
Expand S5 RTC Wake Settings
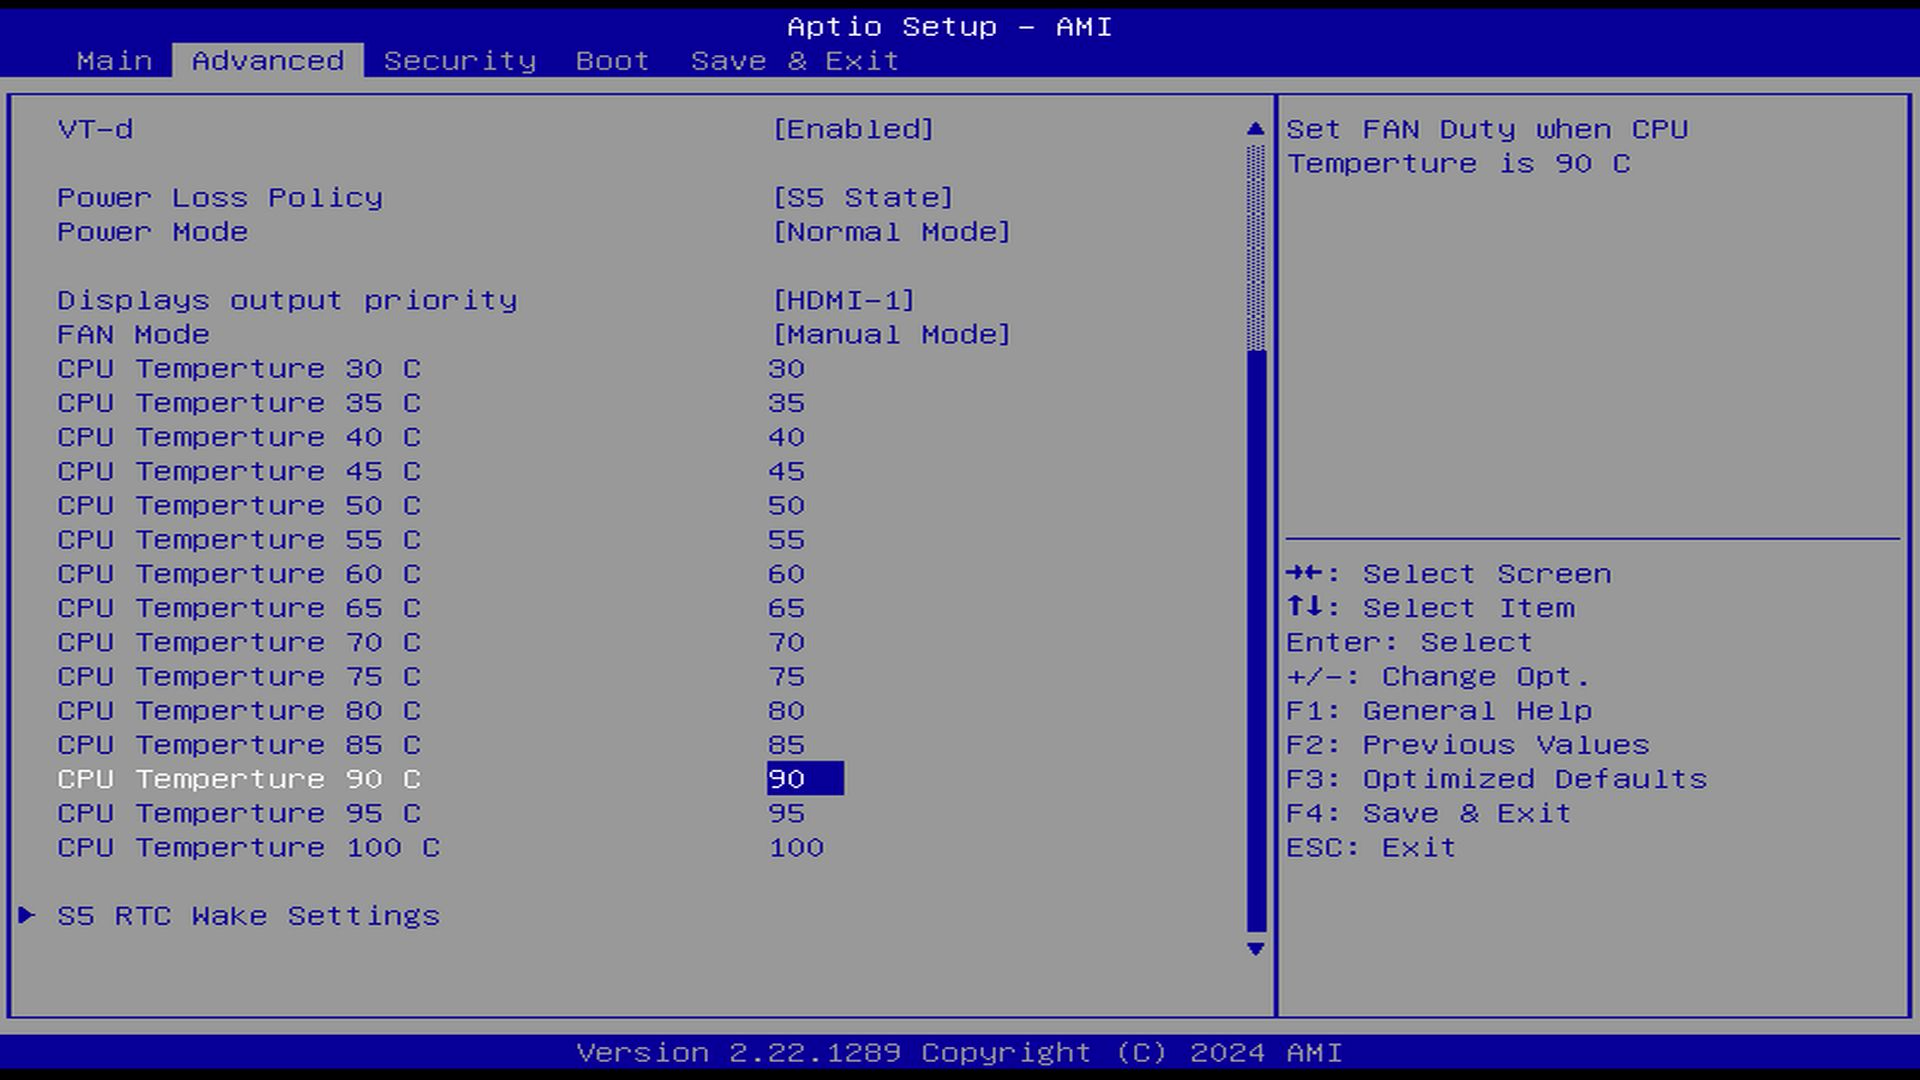pyautogui.click(x=248, y=916)
